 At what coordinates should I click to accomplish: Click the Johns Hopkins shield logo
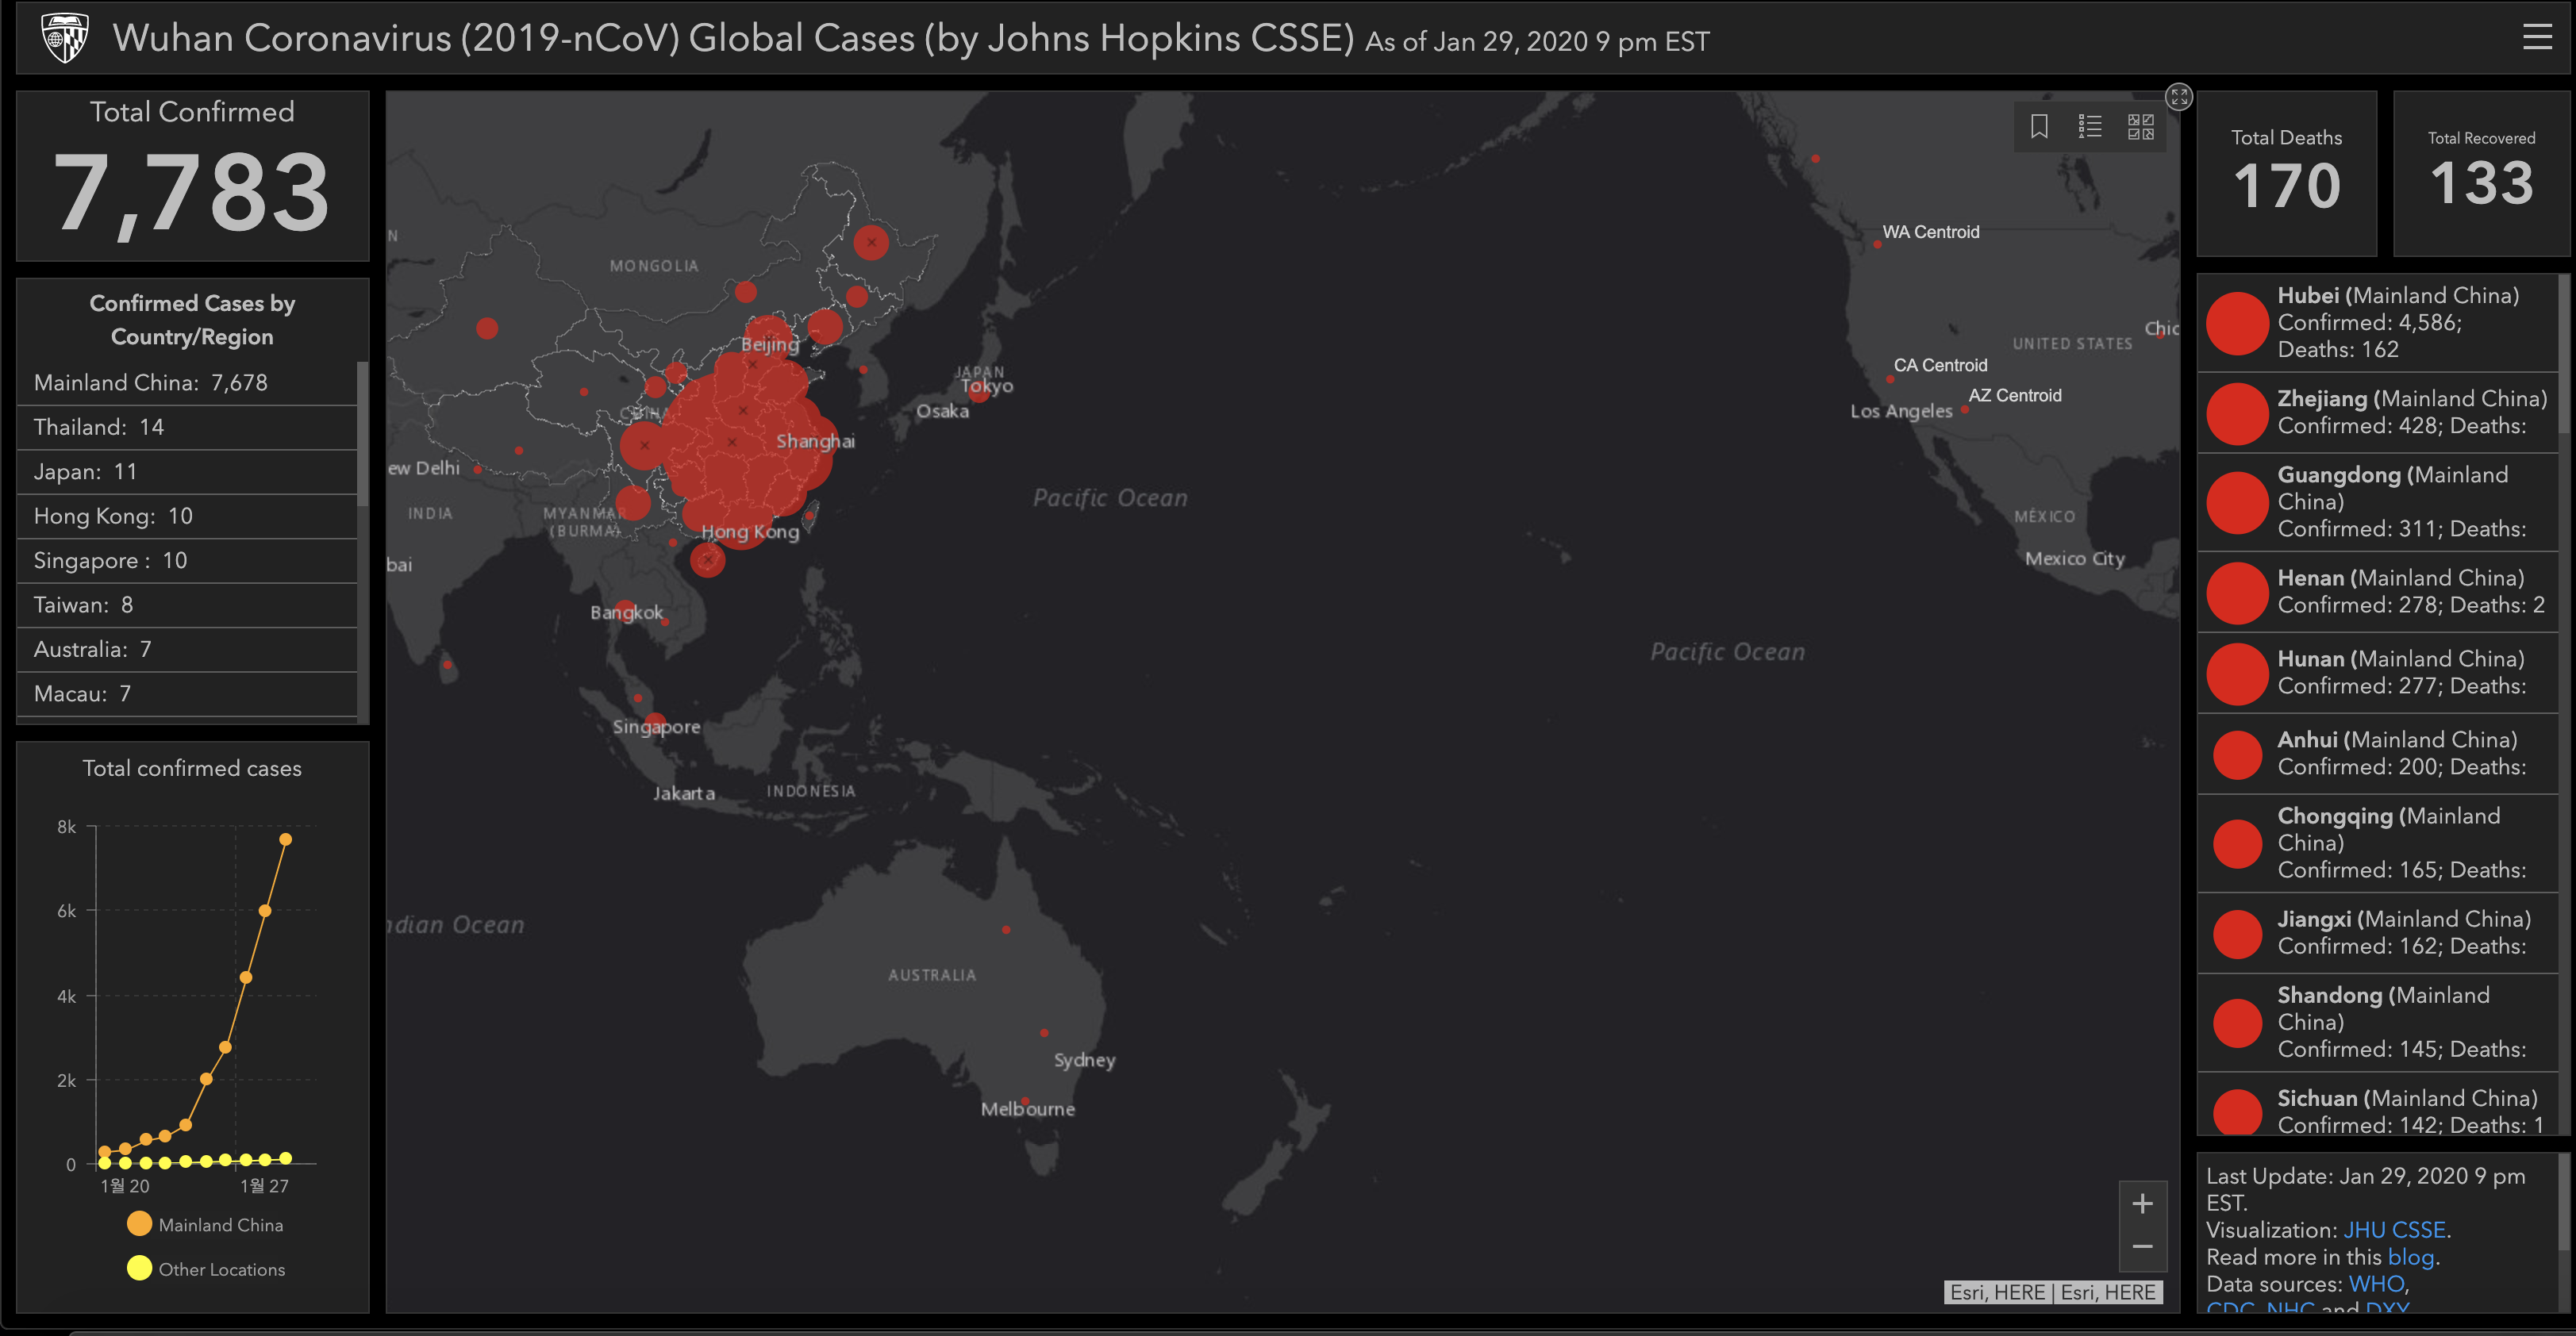click(x=65, y=38)
